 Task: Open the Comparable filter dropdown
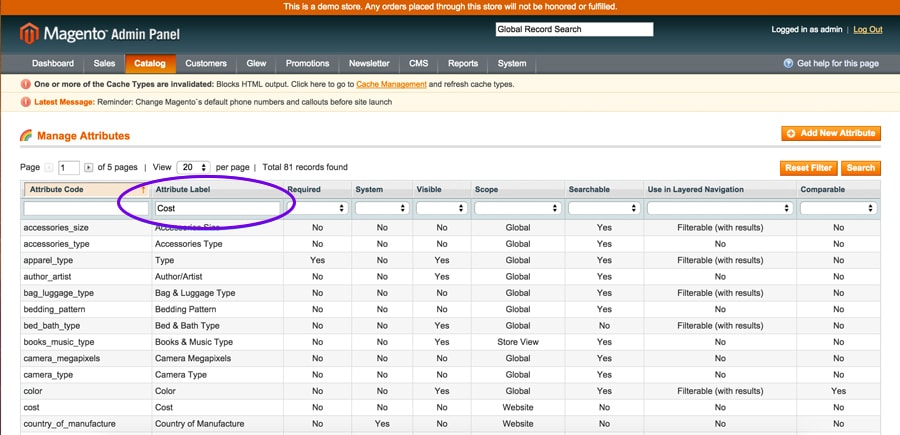839,208
